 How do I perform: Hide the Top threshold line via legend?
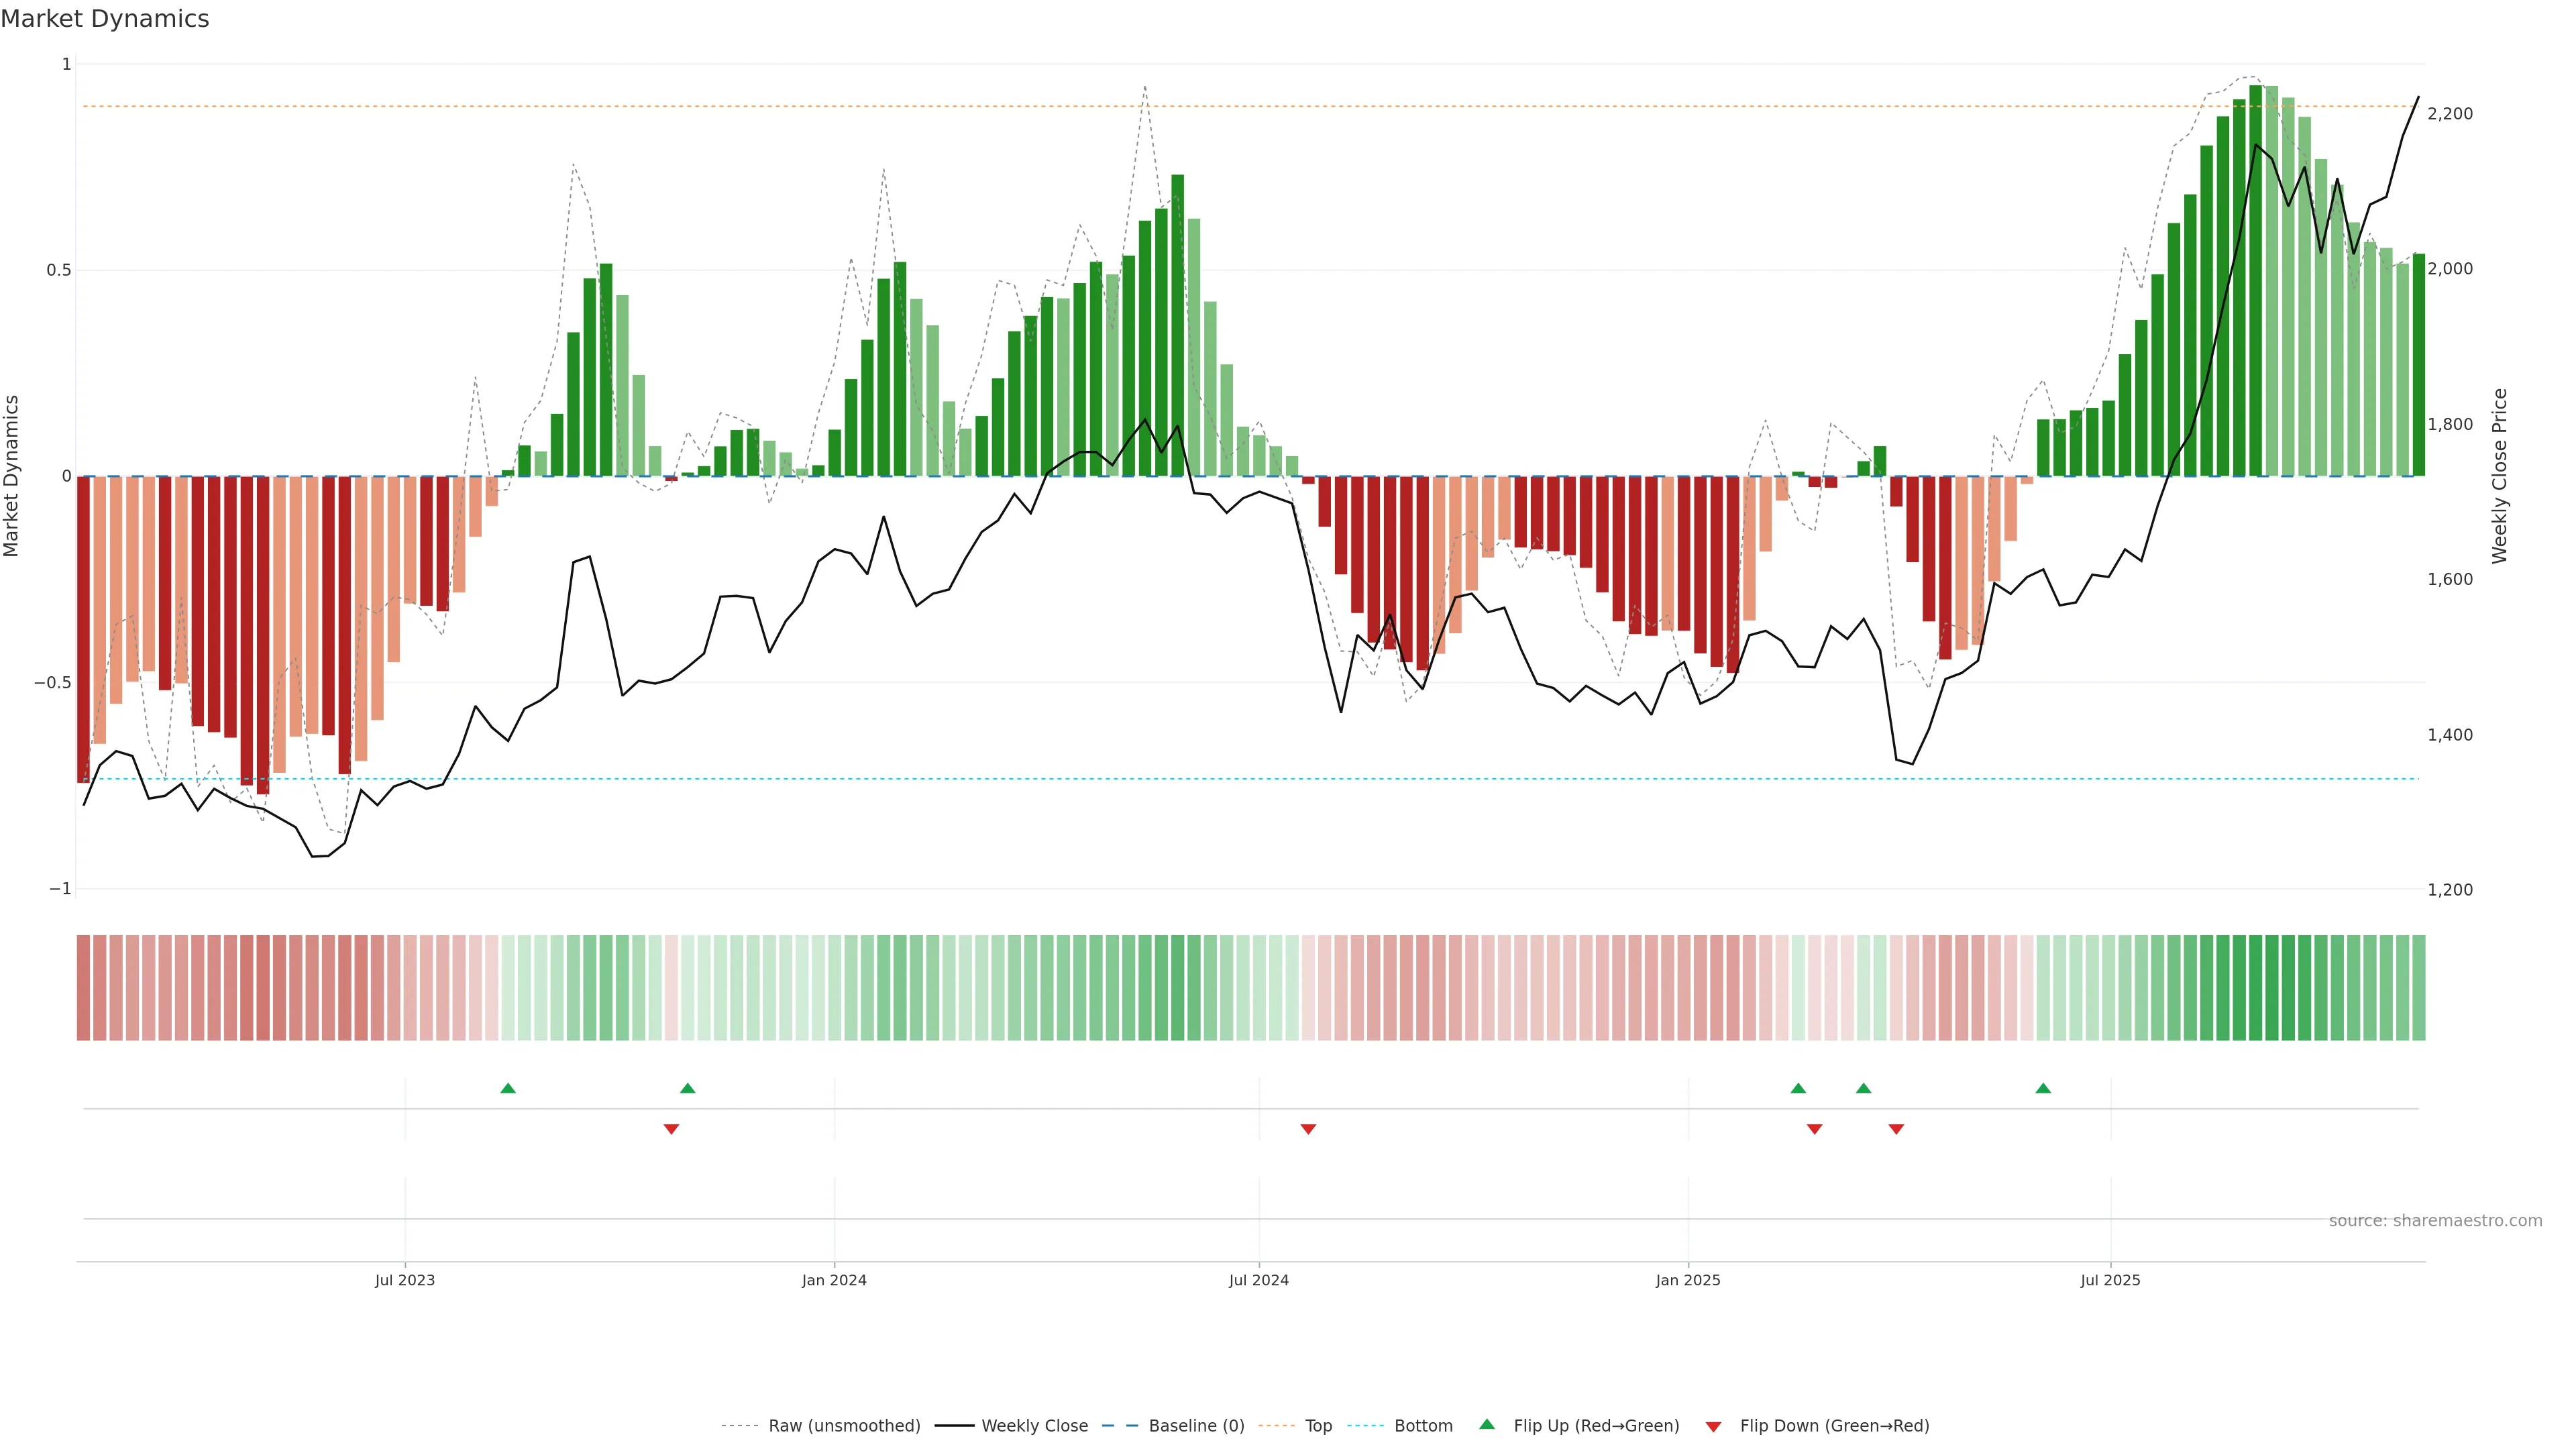tap(1318, 1426)
